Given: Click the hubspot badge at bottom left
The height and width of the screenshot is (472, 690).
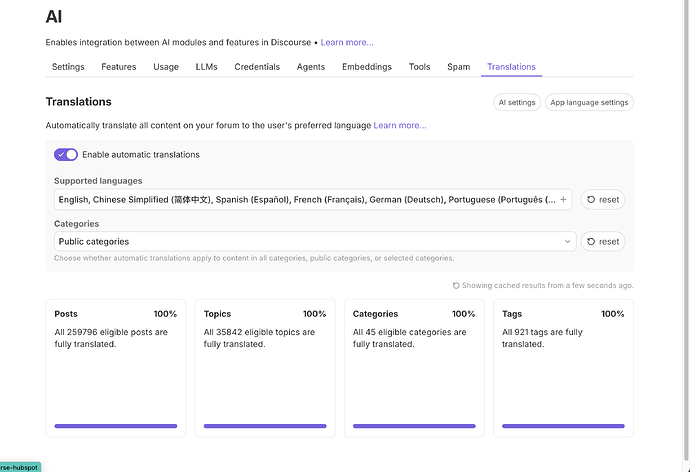Looking at the screenshot, I should pos(20,467).
